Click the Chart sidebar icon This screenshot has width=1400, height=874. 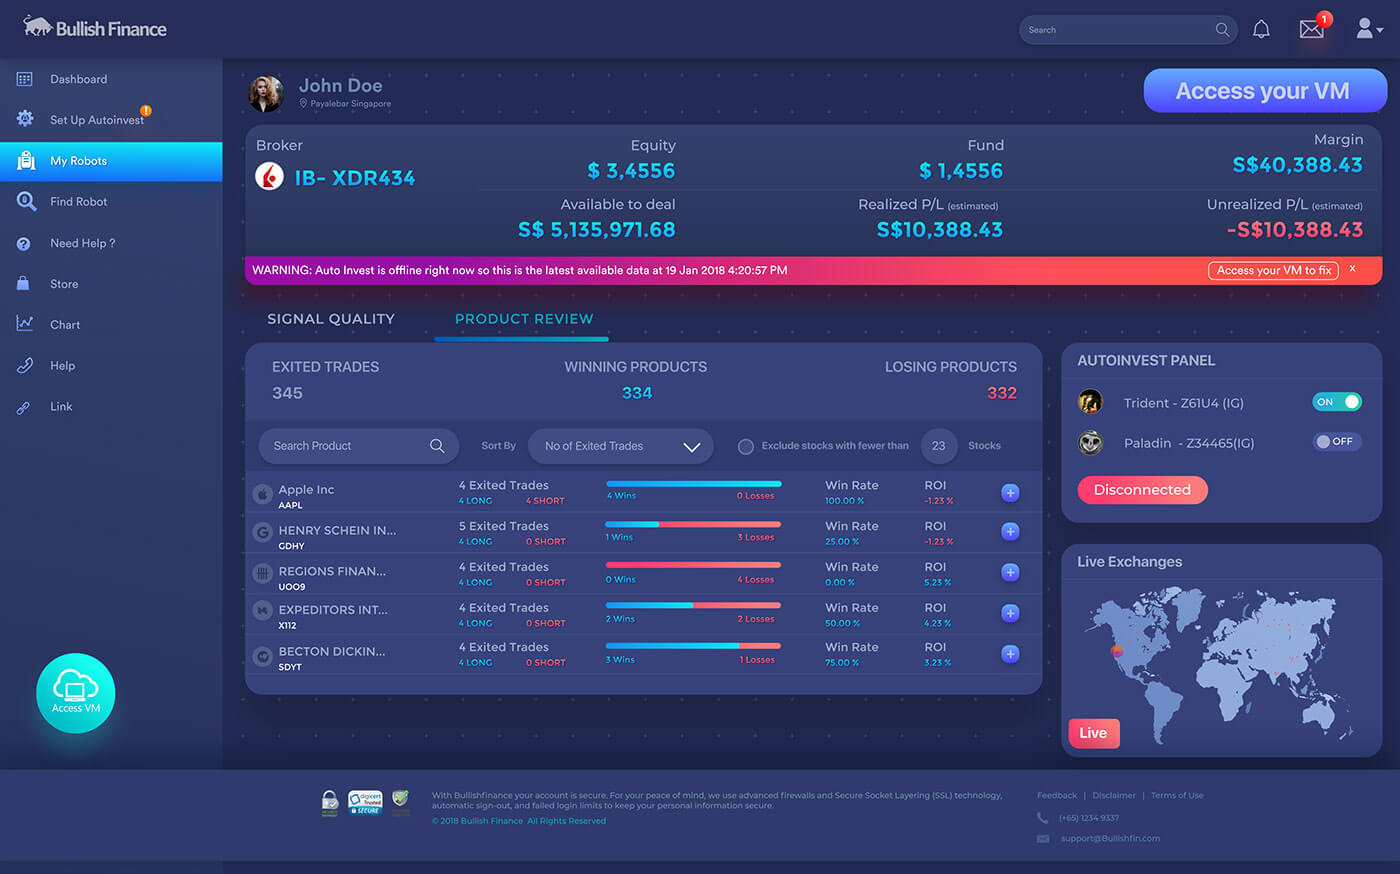click(x=25, y=324)
